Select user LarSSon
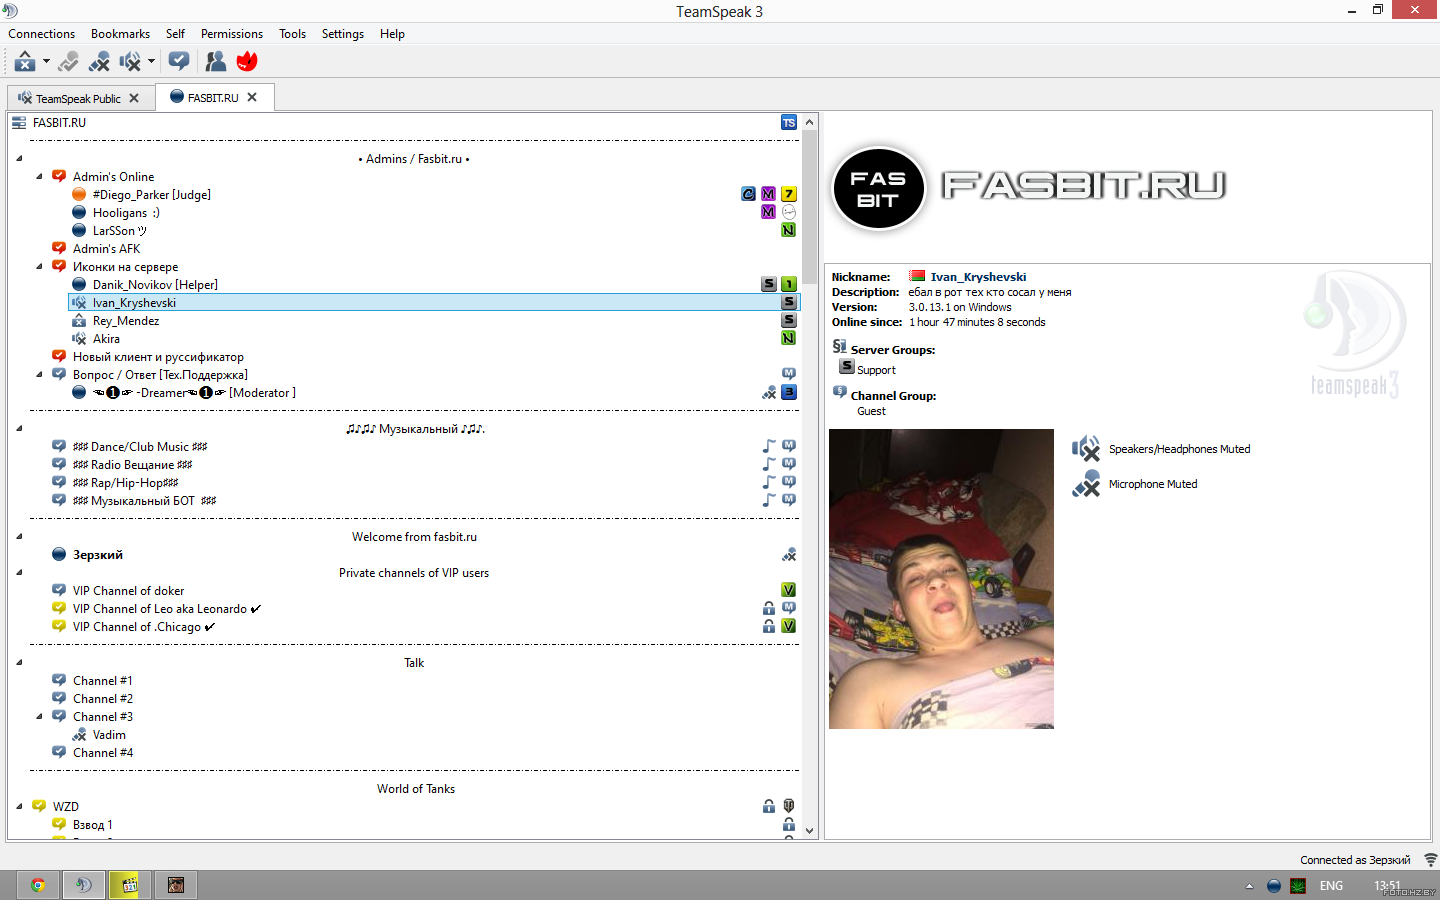 pos(119,231)
